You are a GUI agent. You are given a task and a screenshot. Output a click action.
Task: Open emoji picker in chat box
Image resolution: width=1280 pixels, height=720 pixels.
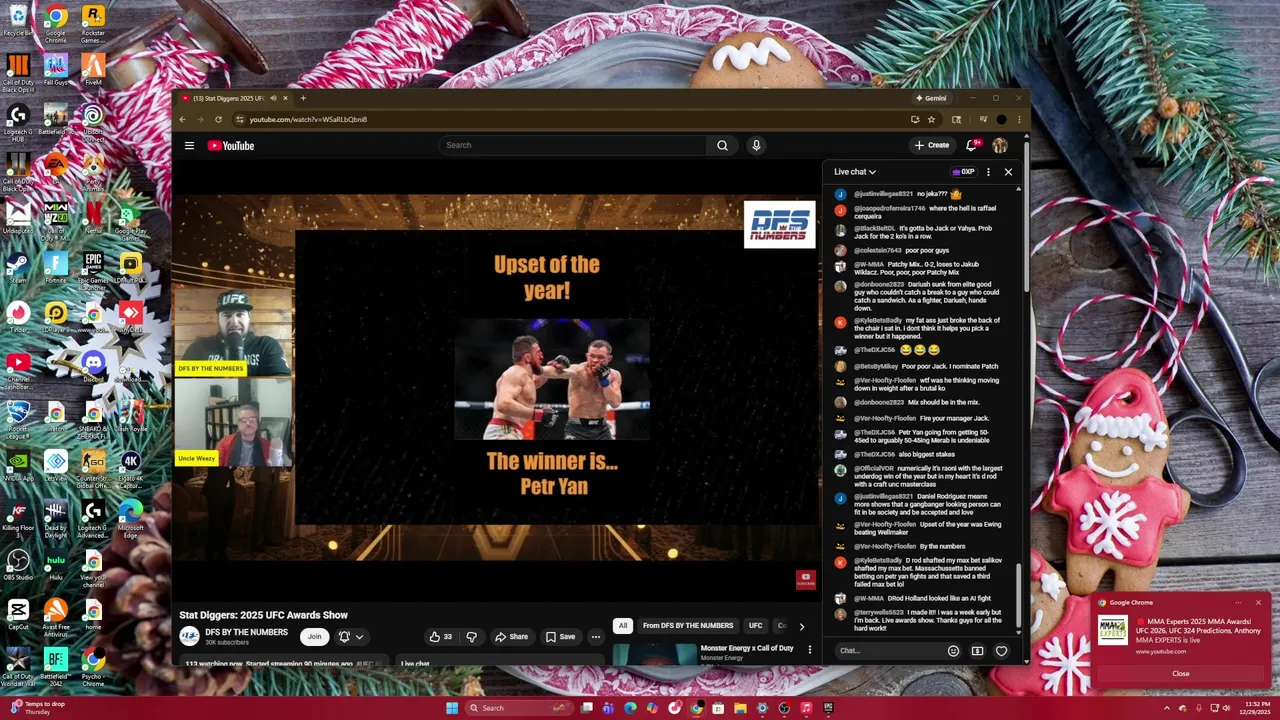click(953, 651)
